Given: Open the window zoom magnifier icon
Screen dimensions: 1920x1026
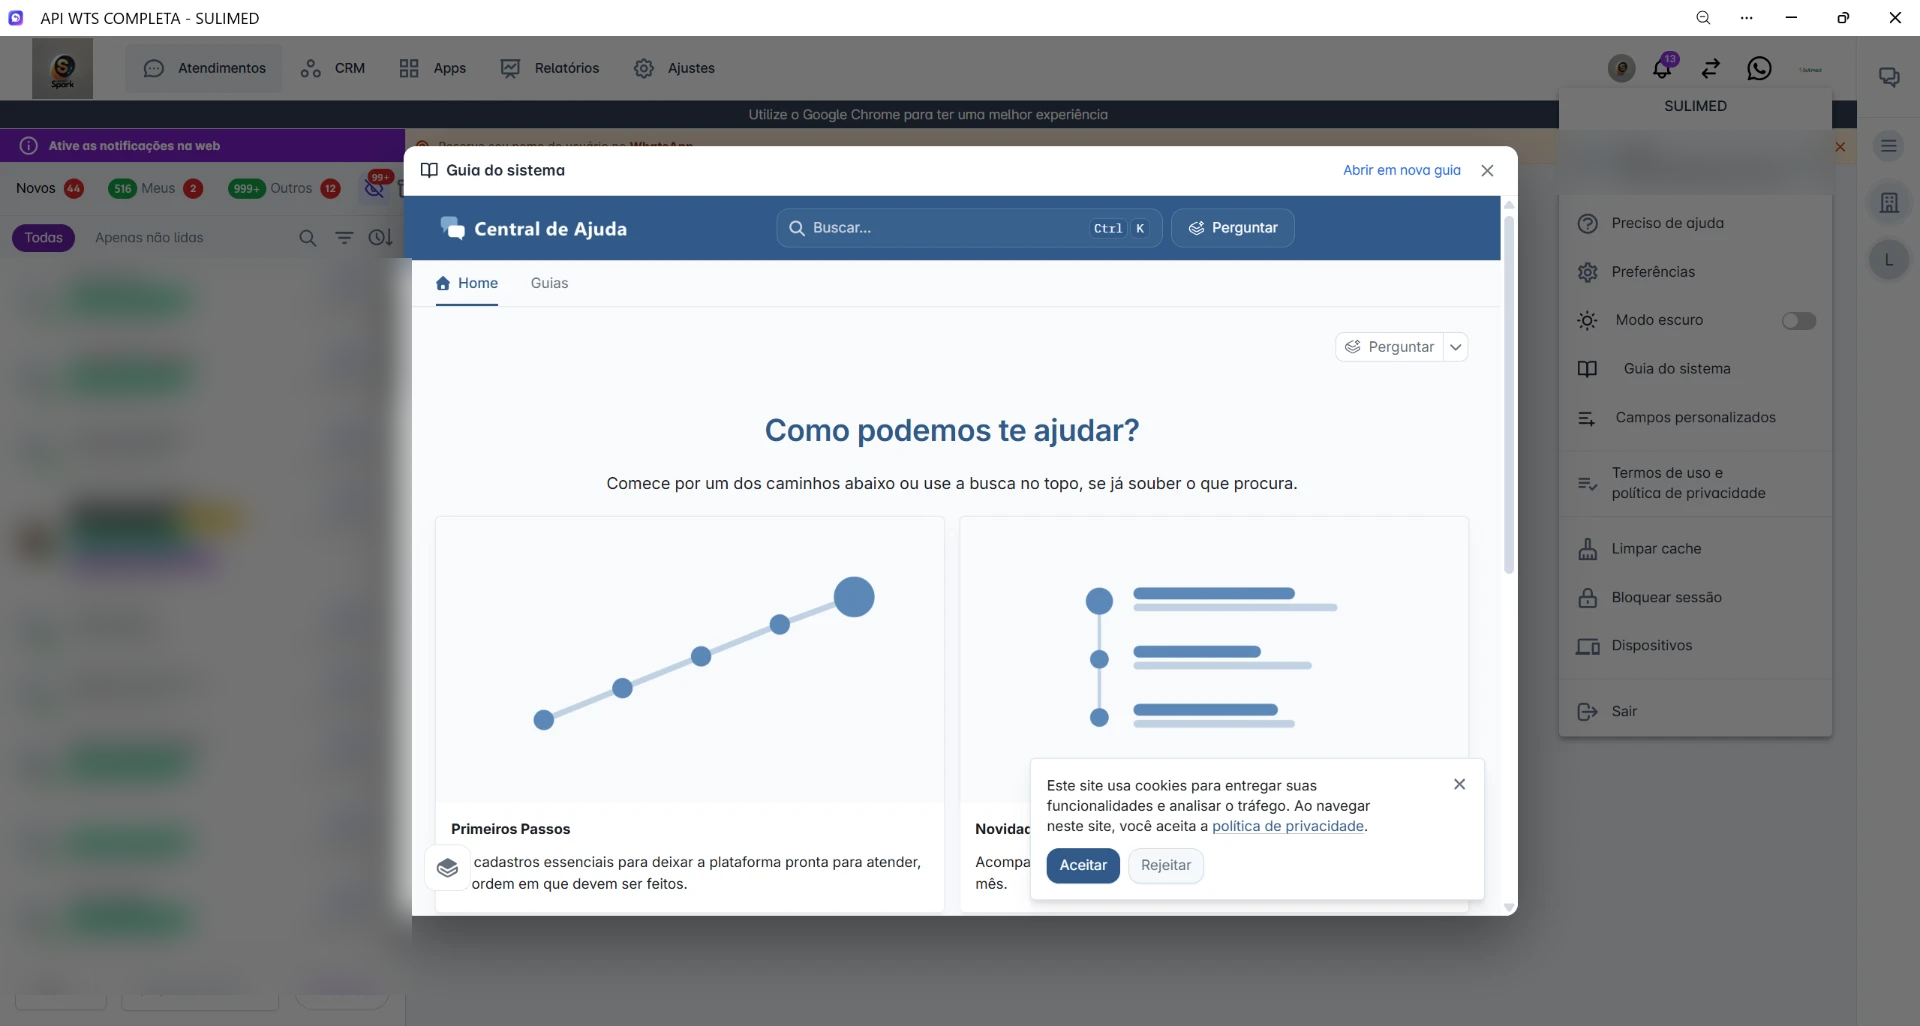Looking at the screenshot, I should [x=1703, y=18].
